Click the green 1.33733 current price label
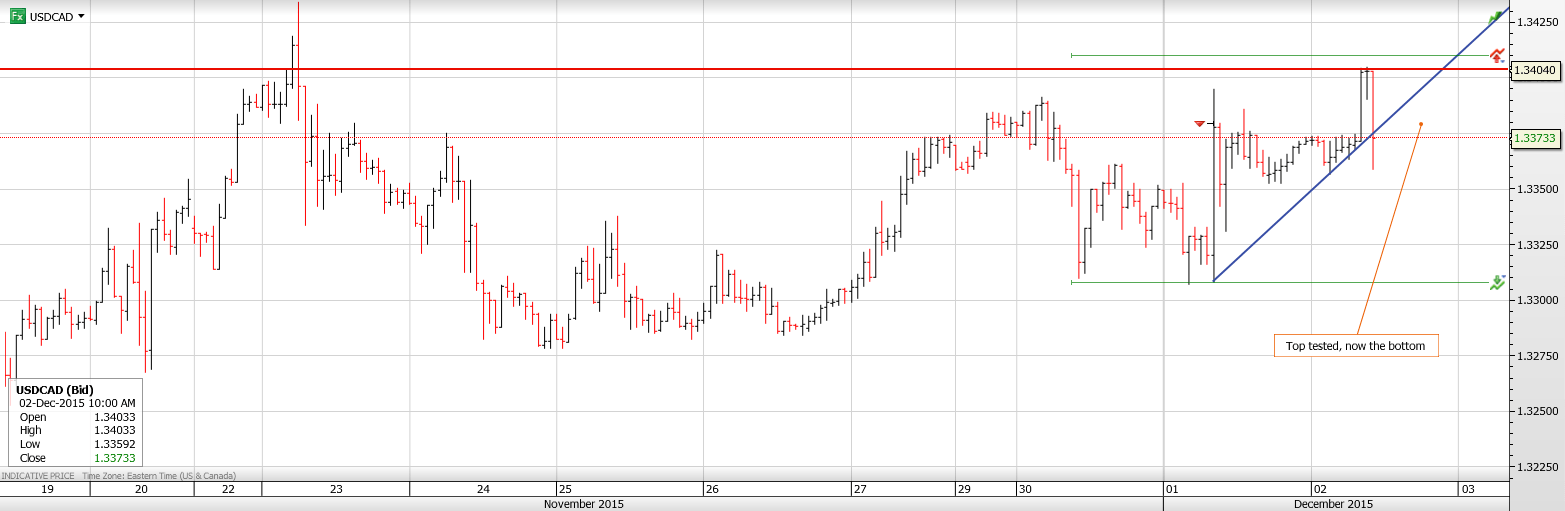The image size is (1565, 511). [x=1535, y=138]
